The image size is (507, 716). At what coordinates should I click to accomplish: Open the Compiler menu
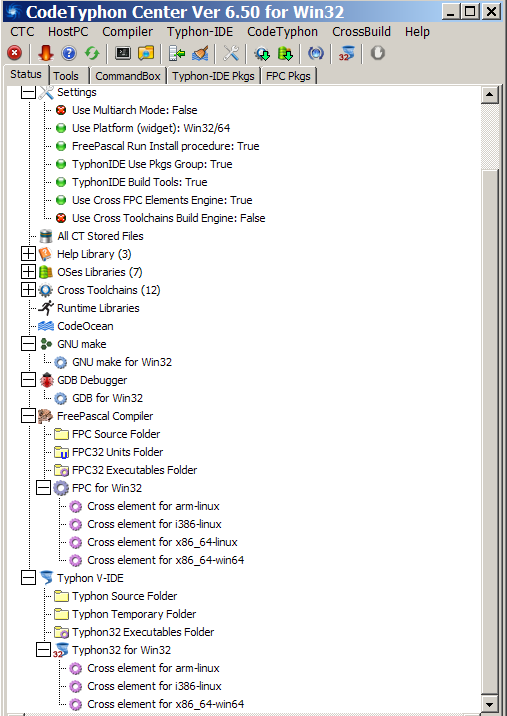click(x=127, y=32)
